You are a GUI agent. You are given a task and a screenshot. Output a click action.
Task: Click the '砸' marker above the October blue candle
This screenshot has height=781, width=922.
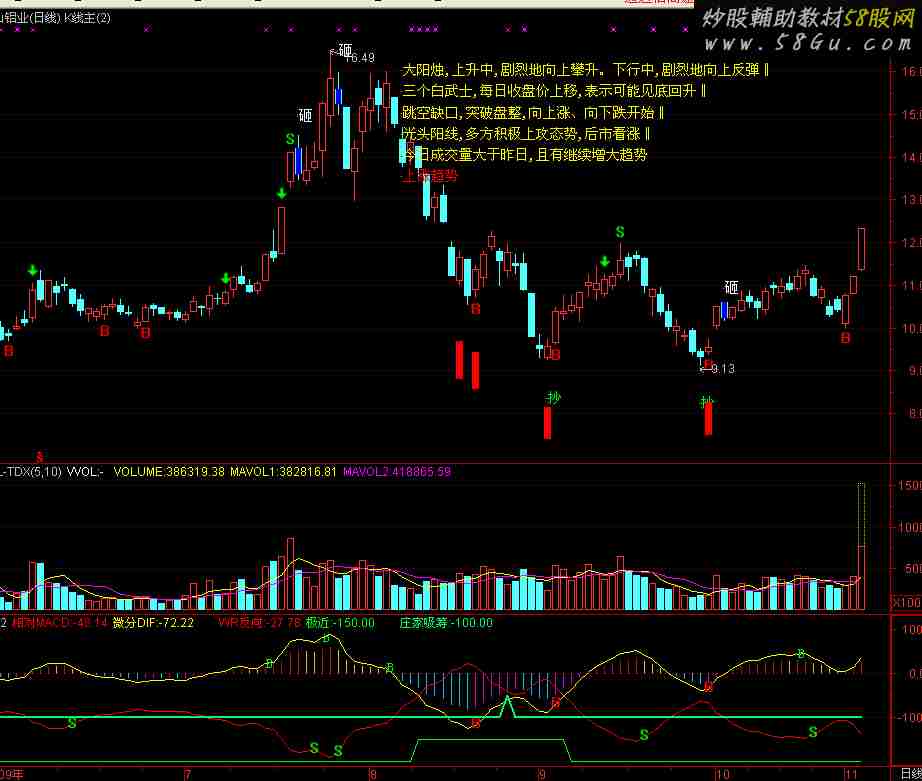[731, 287]
